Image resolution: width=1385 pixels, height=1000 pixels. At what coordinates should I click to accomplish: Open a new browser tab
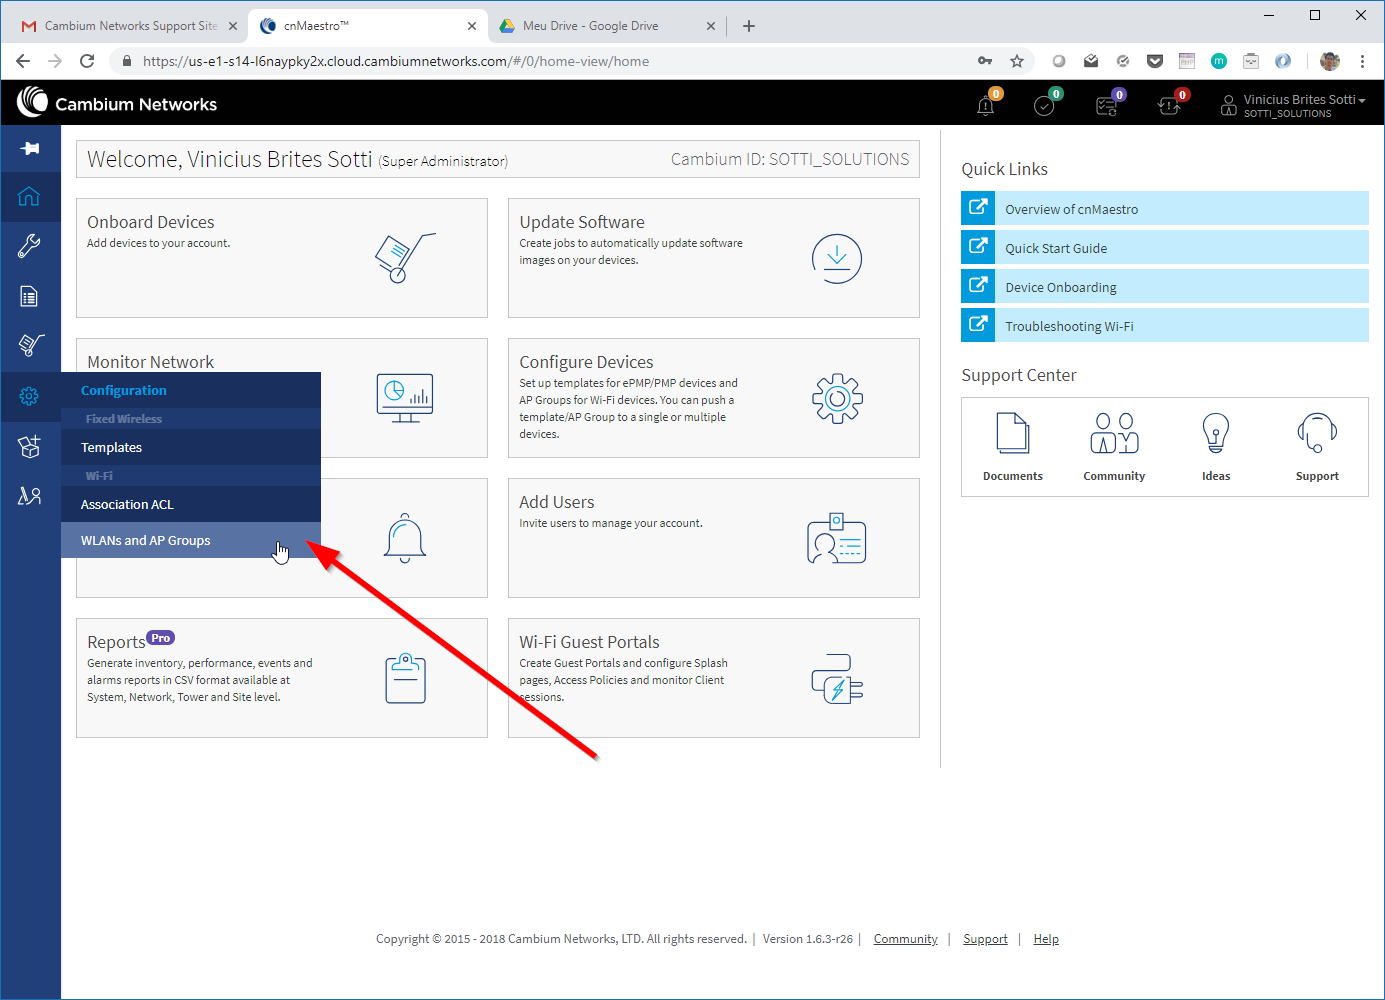click(749, 26)
